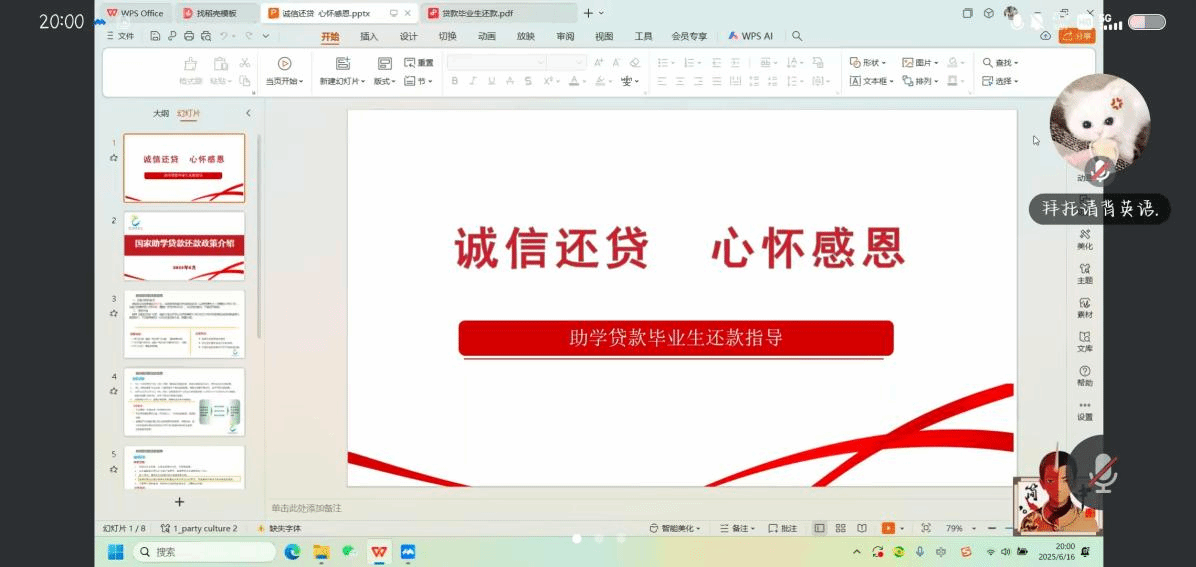Click the 新建幻灯片 new slide icon
Screen dimensions: 1196x567
pos(343,63)
